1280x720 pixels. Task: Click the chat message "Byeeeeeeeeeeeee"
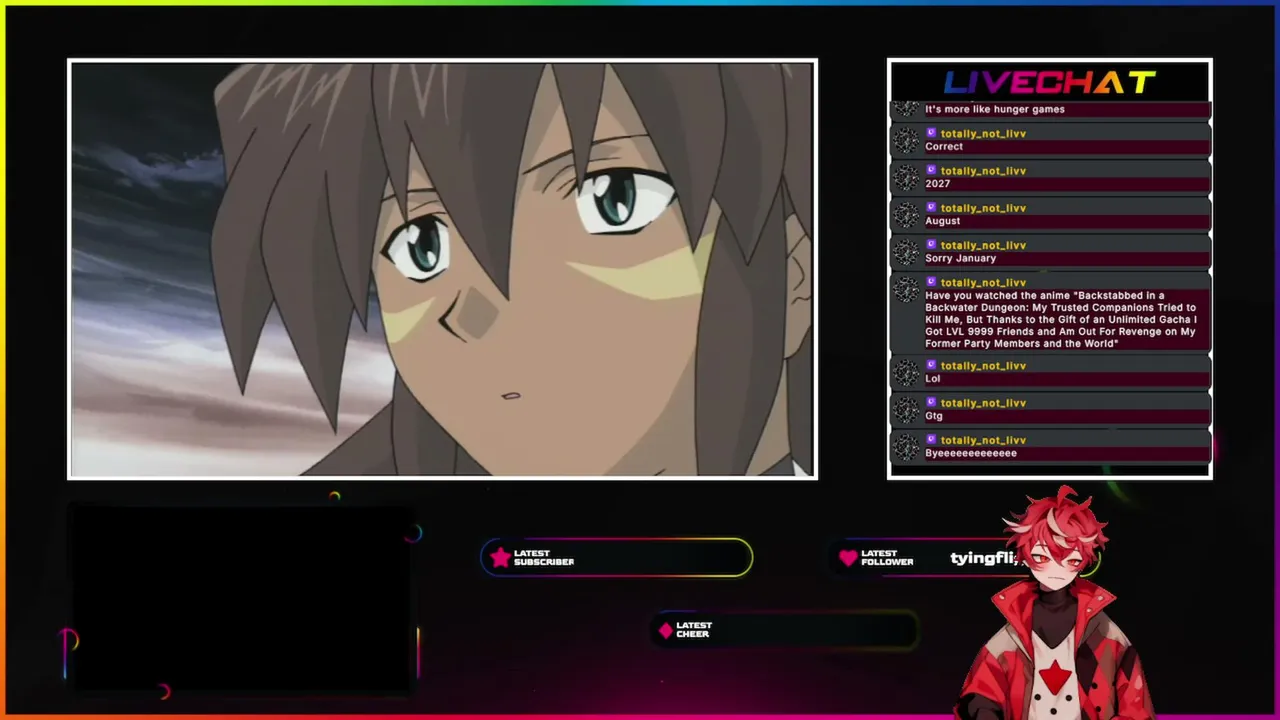point(971,453)
